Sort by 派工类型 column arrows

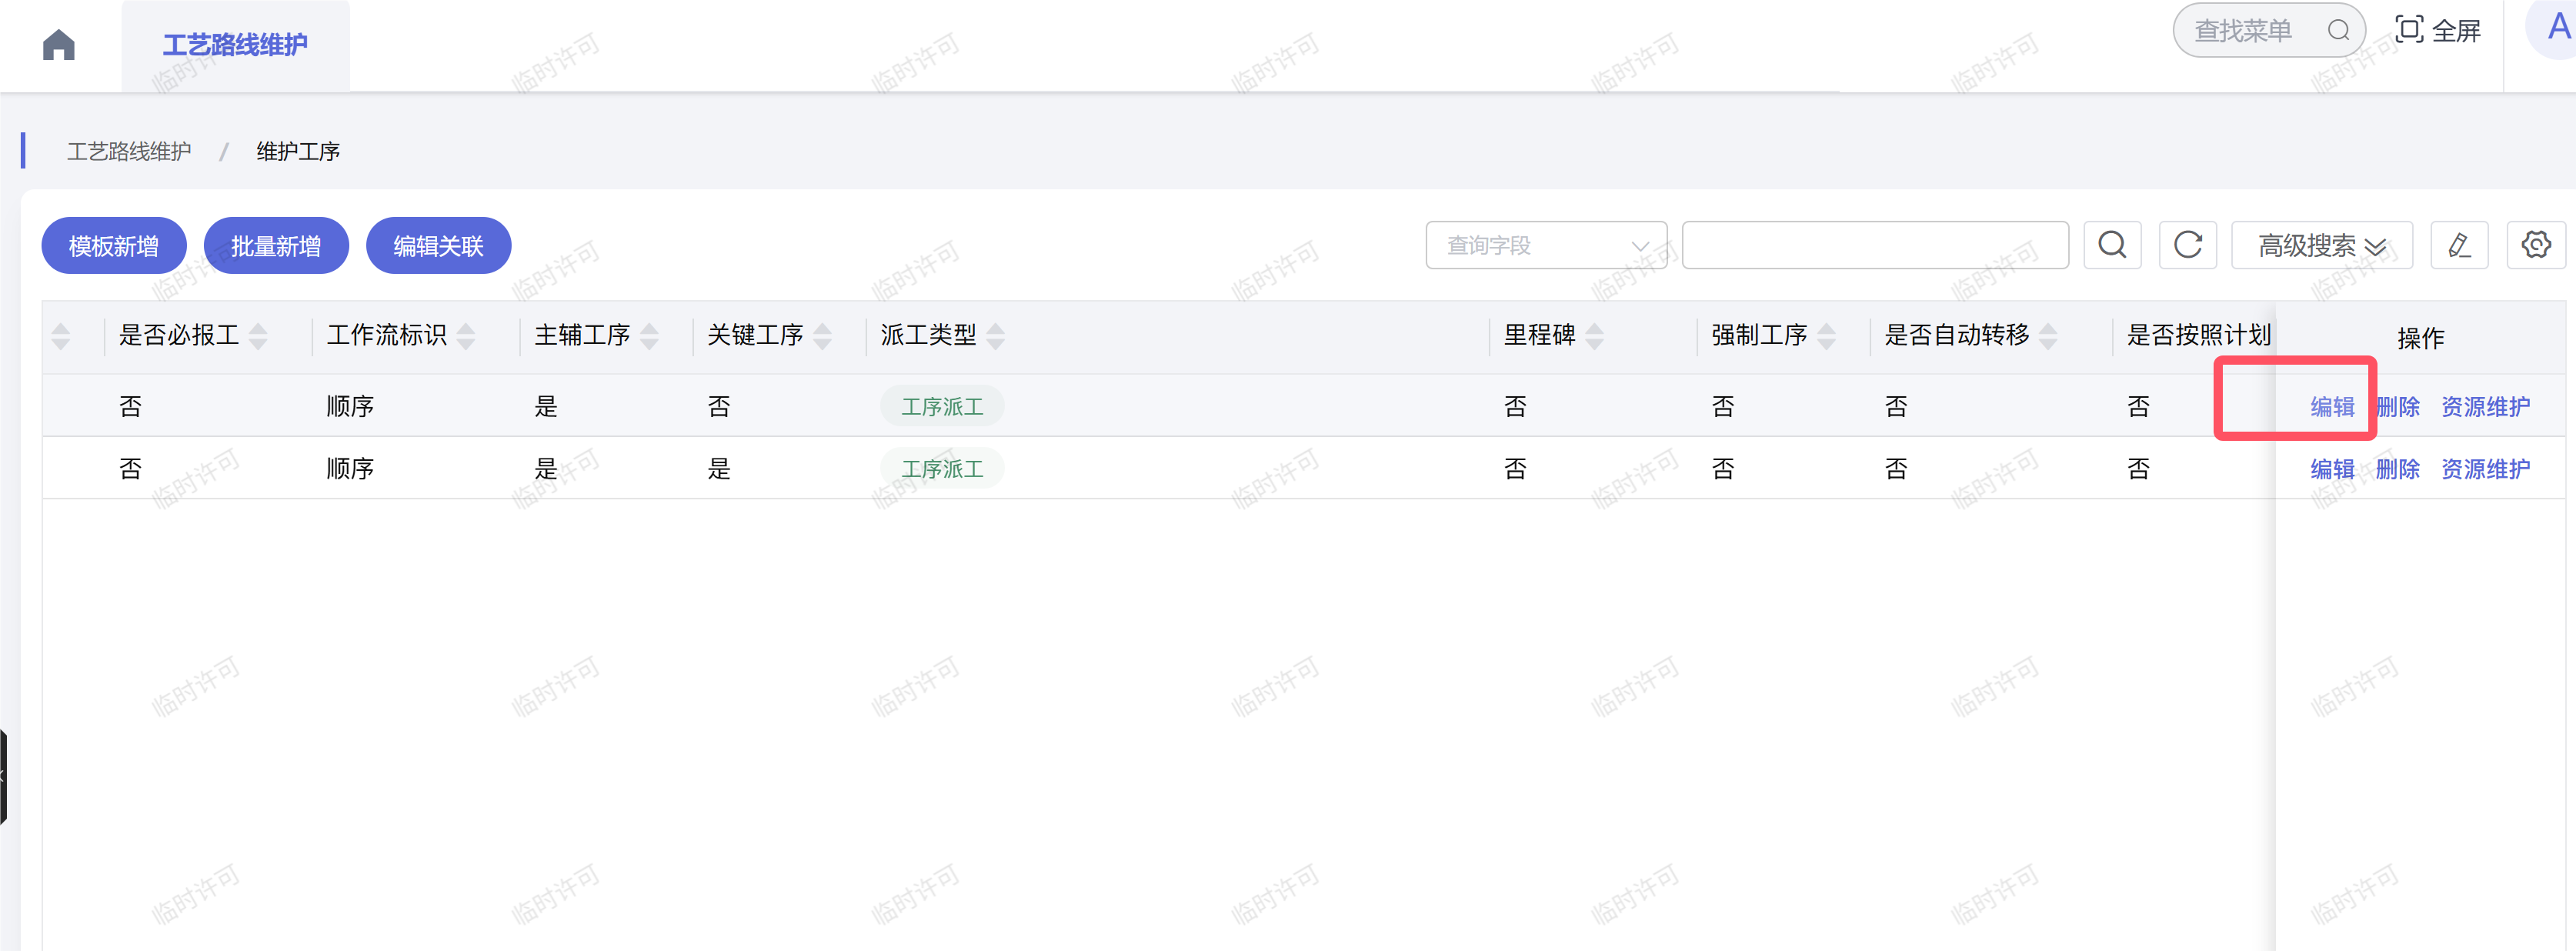pos(995,336)
